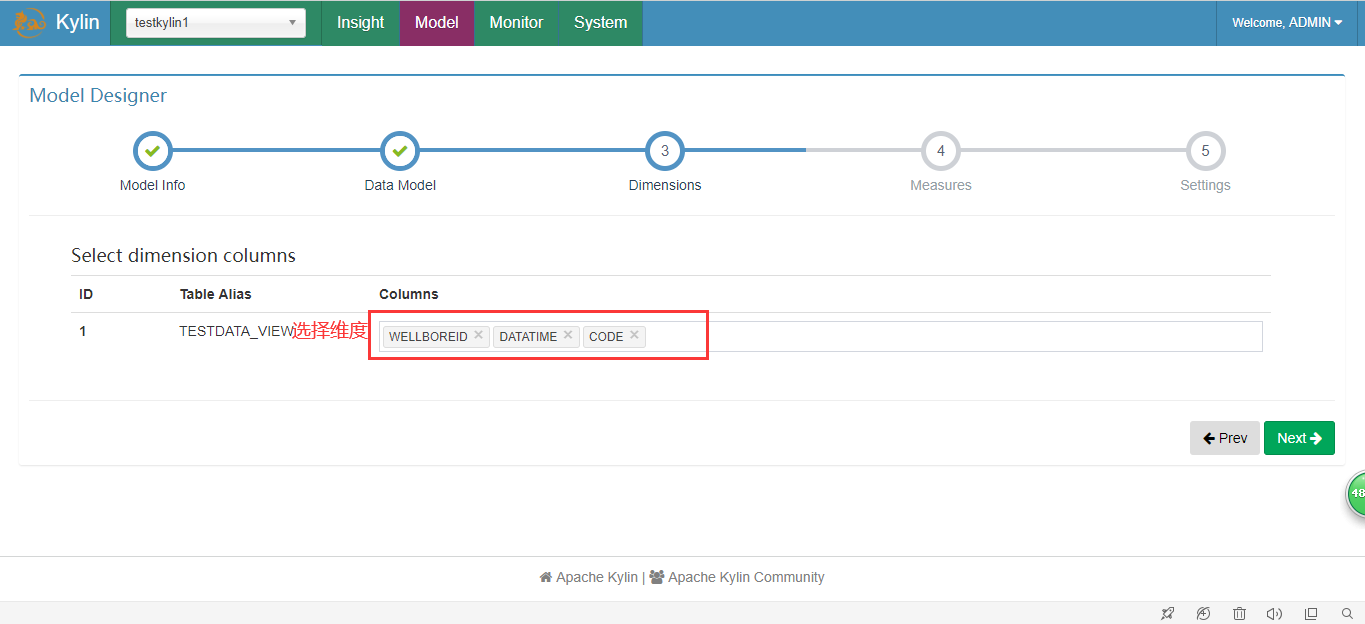Toggle the speaker sound icon
1365x624 pixels.
(1274, 613)
